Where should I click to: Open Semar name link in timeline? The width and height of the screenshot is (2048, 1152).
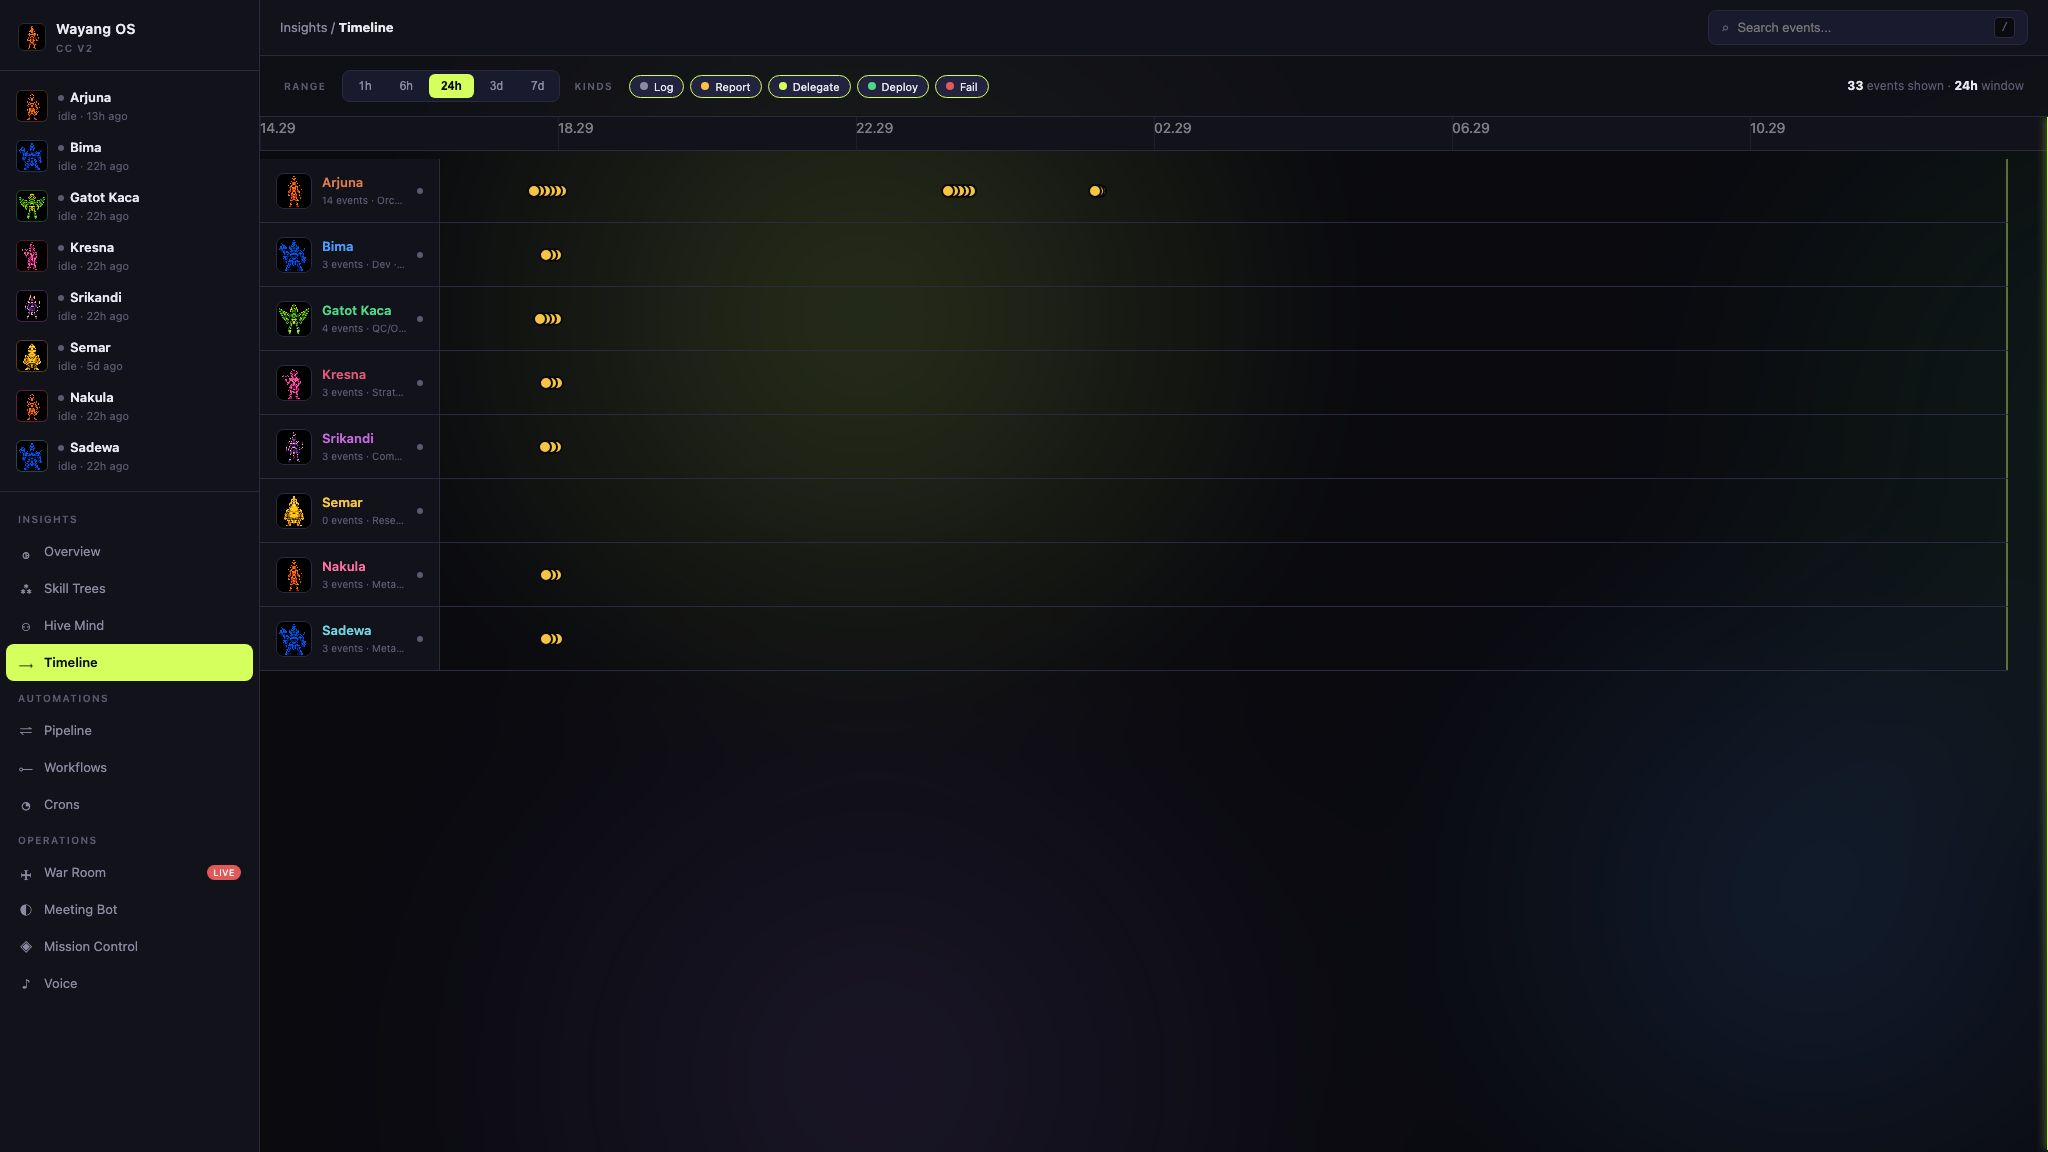pos(342,503)
